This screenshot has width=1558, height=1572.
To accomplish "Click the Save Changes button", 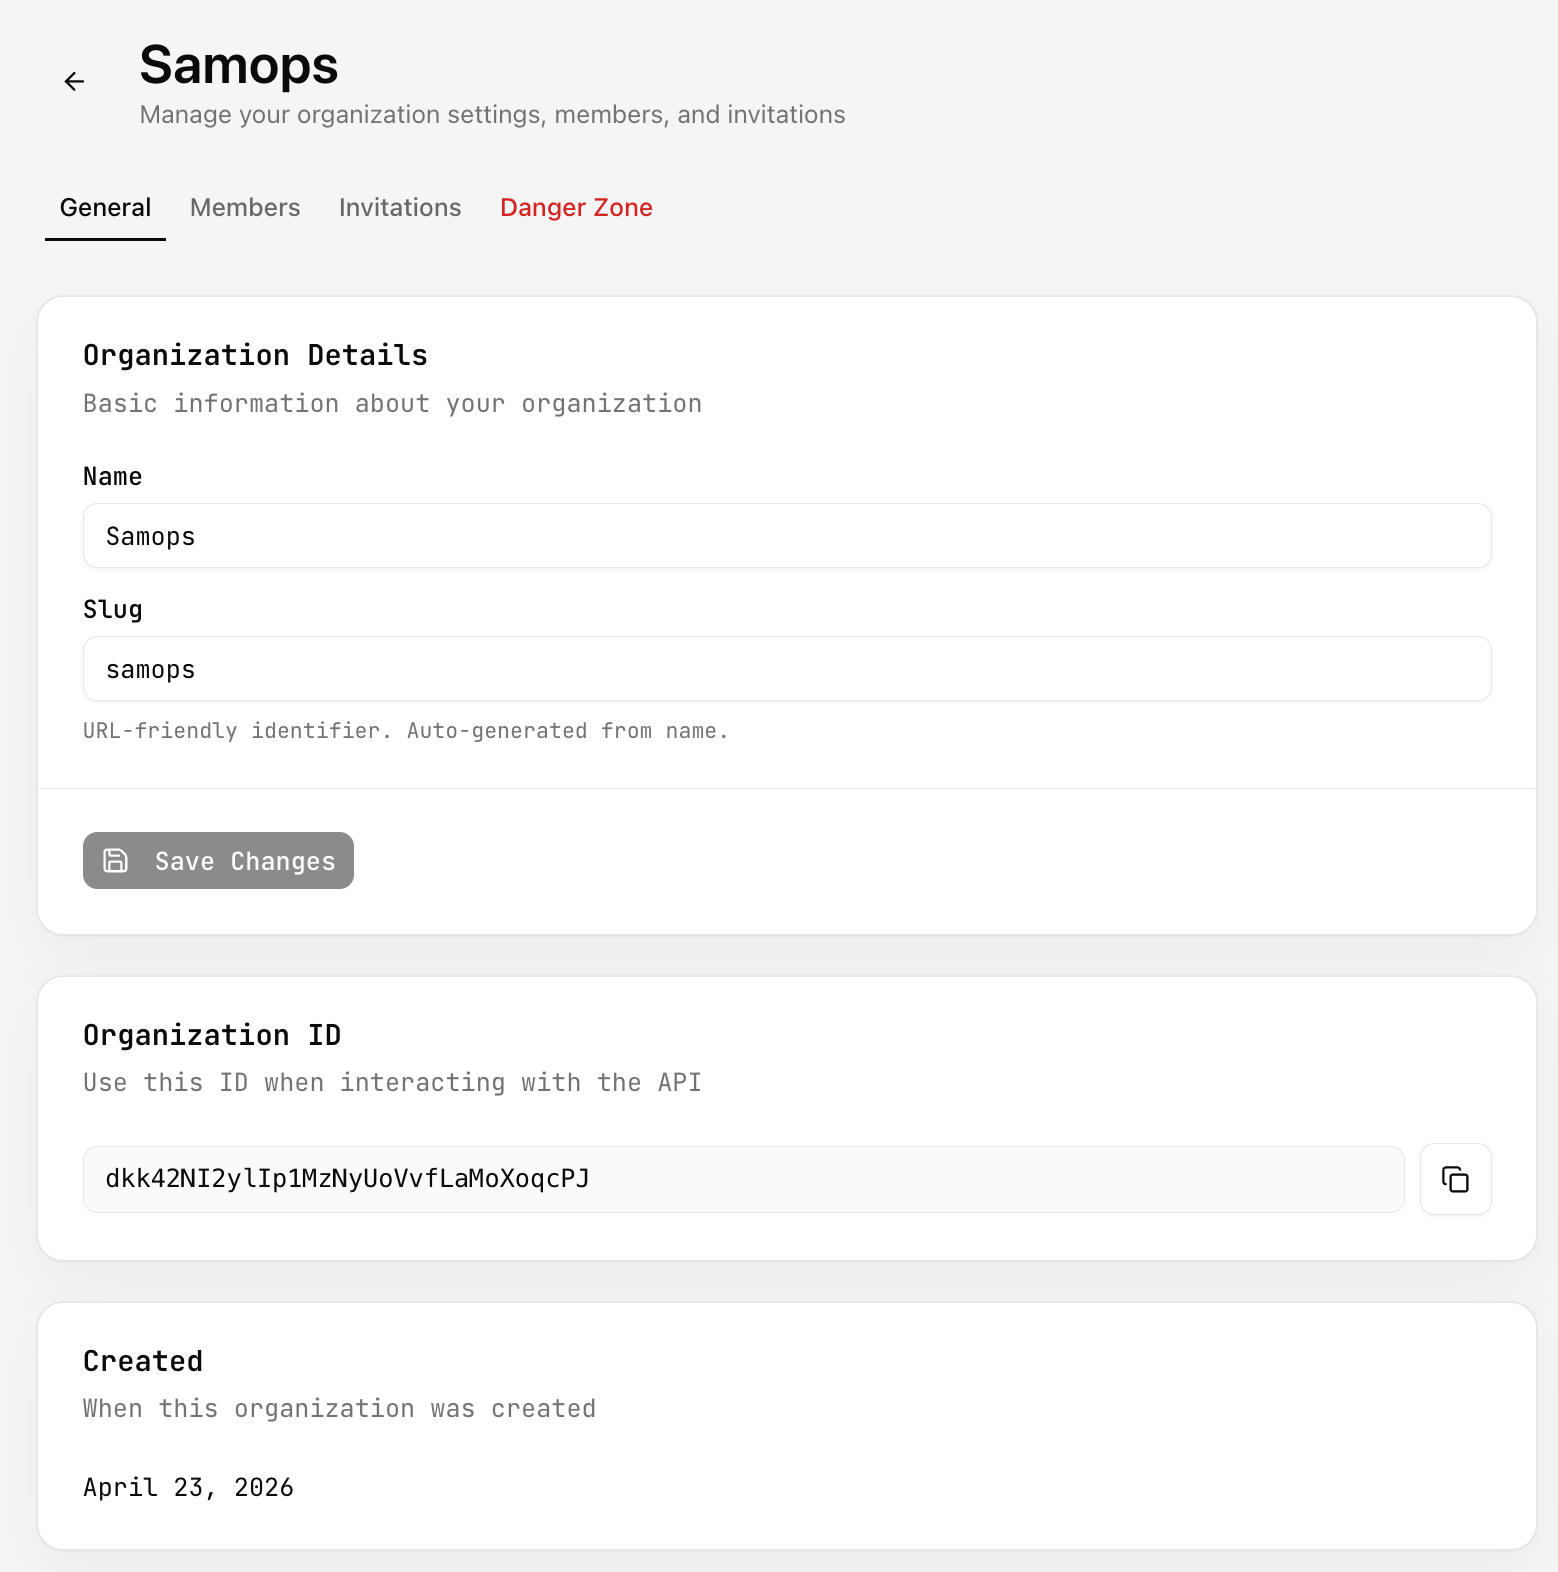I will [x=218, y=860].
